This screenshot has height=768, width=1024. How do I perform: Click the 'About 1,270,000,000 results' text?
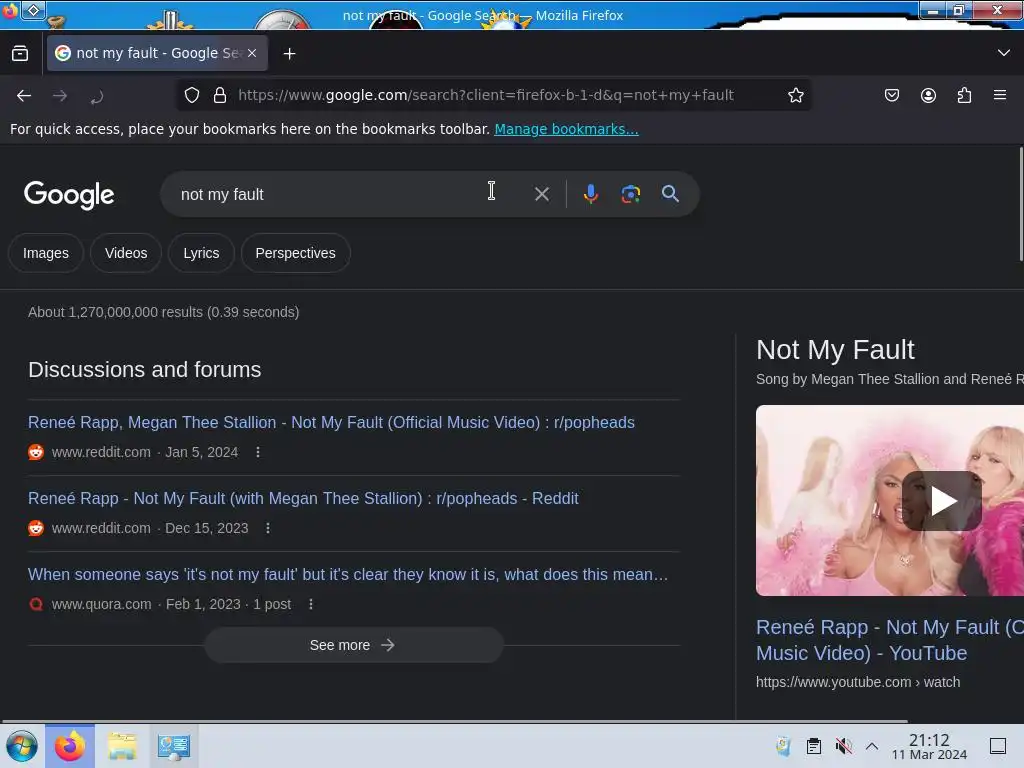click(163, 312)
